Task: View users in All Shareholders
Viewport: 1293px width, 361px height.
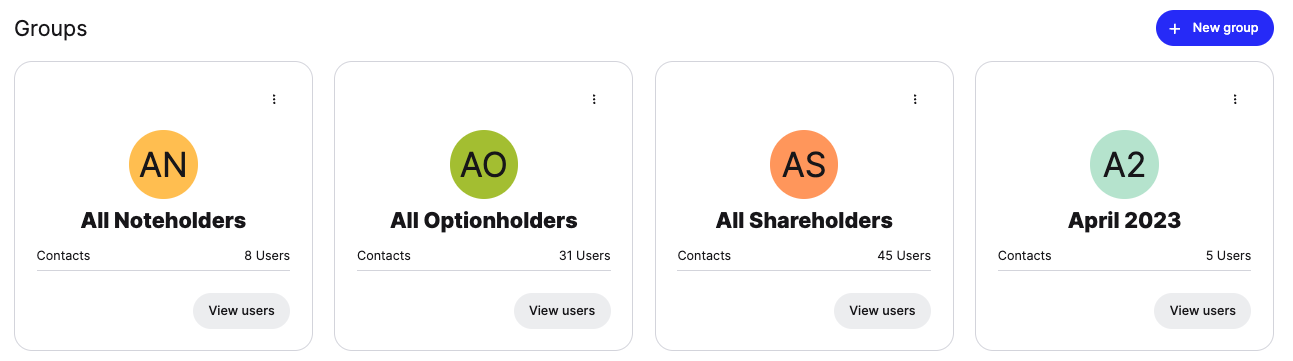Action: (x=882, y=310)
